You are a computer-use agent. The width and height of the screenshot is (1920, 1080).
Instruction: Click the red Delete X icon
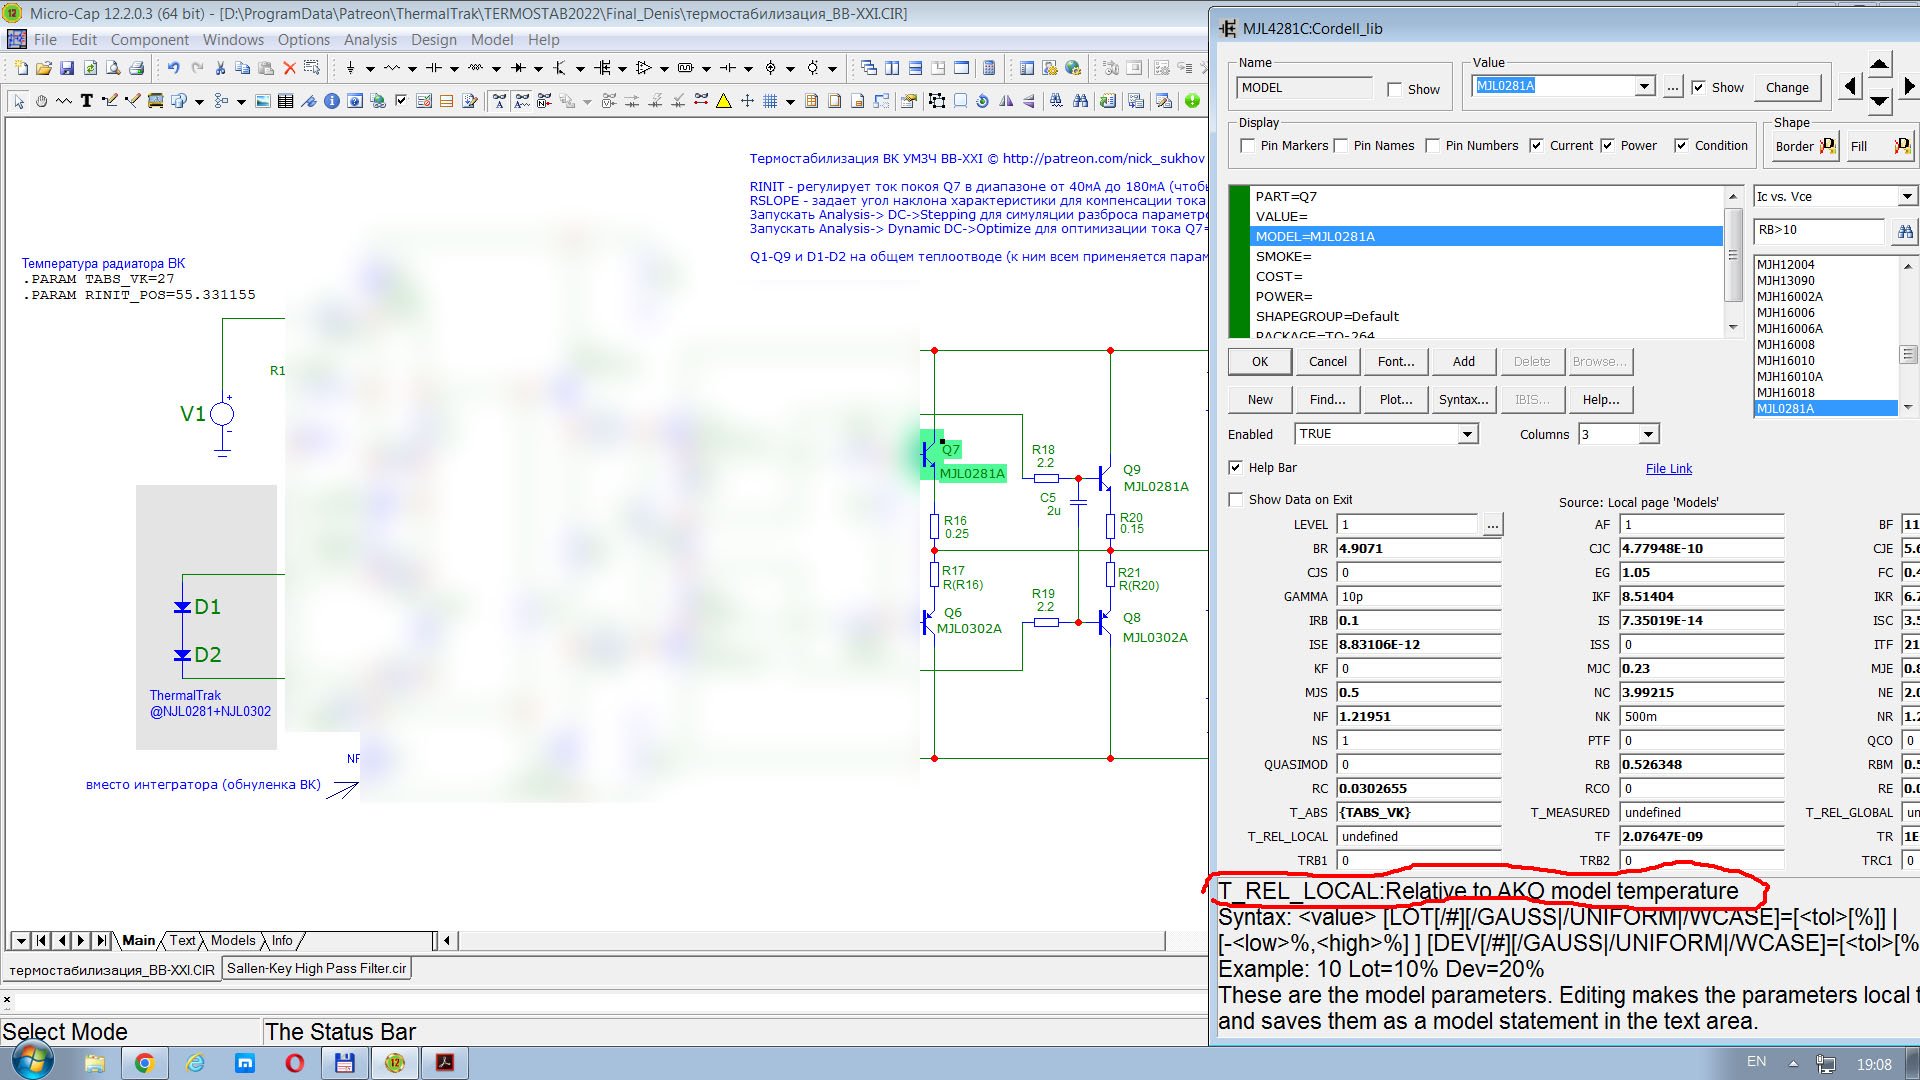tap(289, 68)
